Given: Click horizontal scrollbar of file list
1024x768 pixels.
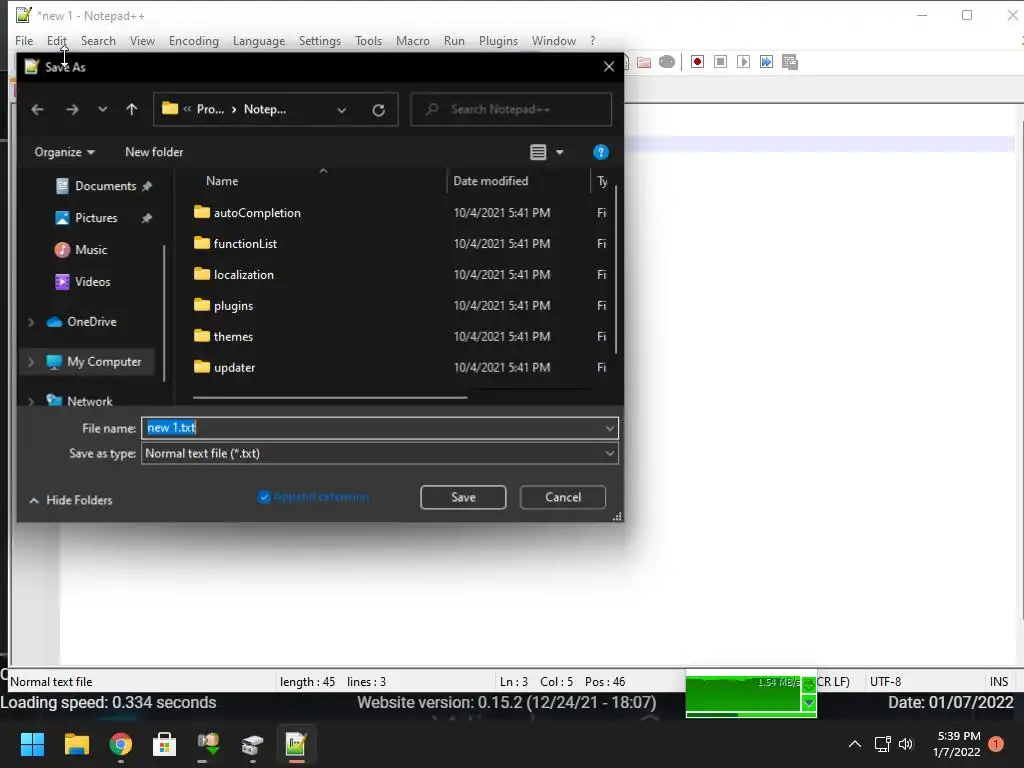Looking at the screenshot, I should pos(330,397).
